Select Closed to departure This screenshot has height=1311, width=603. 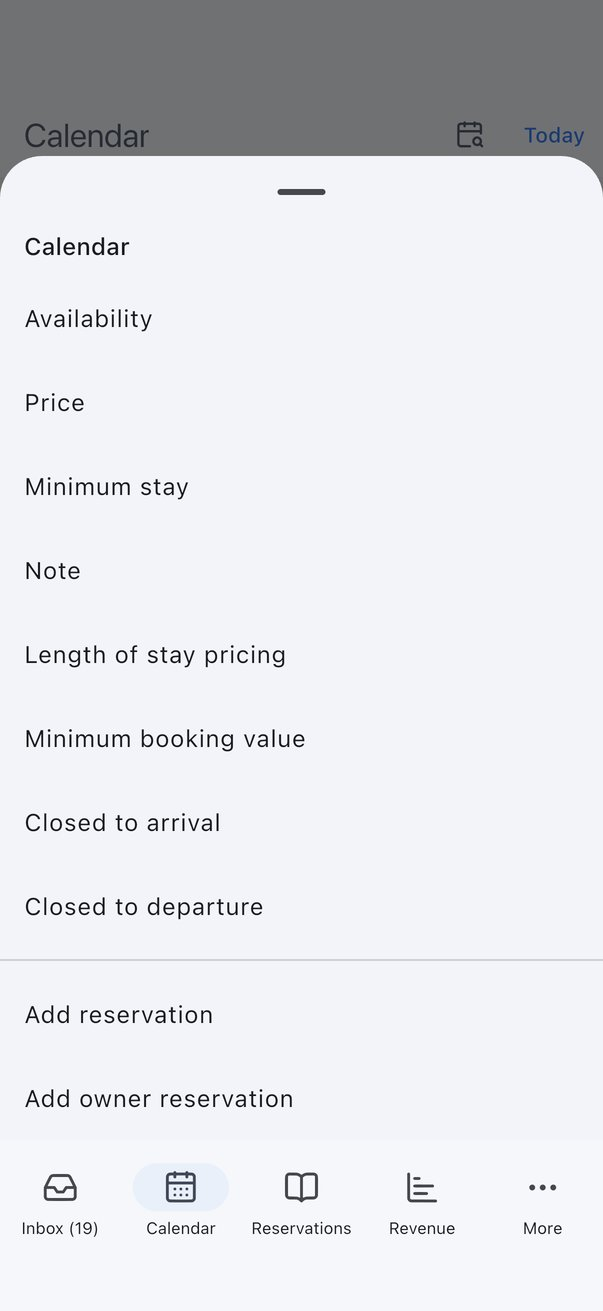point(301,907)
